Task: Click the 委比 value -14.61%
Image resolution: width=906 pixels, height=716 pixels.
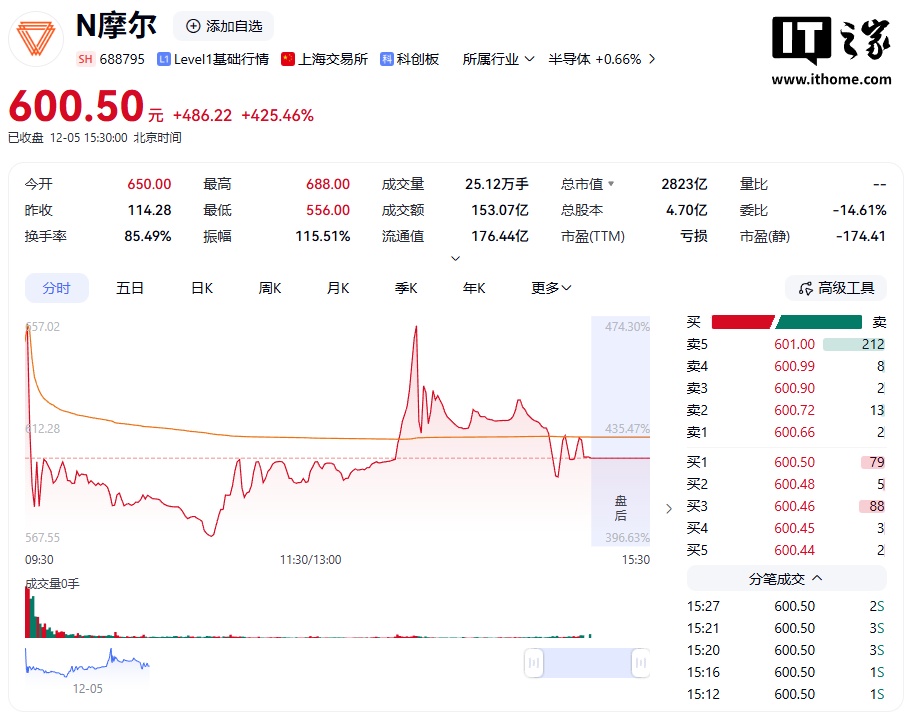Action: (859, 210)
